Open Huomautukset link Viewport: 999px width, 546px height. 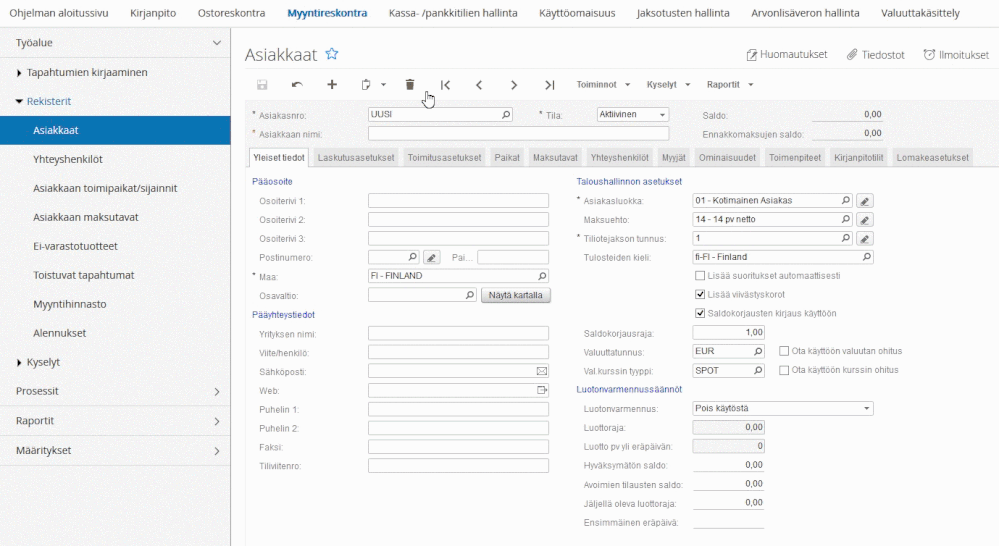pyautogui.click(x=786, y=54)
